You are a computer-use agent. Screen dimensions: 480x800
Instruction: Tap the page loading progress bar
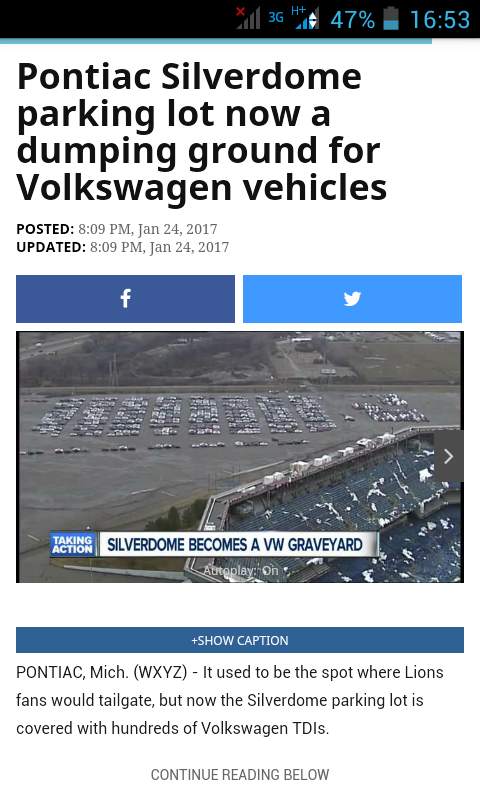pos(216,41)
